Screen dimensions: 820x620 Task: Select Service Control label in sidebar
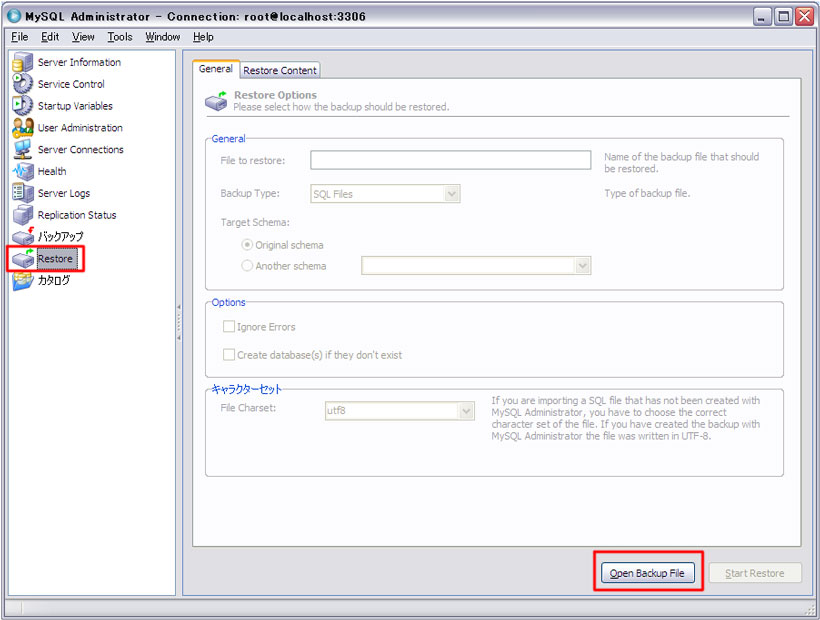tap(71, 84)
